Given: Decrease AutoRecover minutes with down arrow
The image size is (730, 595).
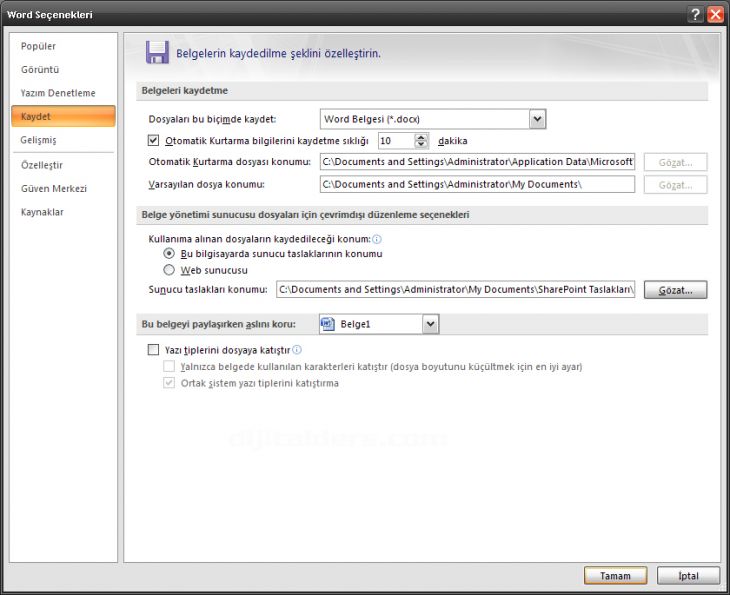Looking at the screenshot, I should (421, 144).
